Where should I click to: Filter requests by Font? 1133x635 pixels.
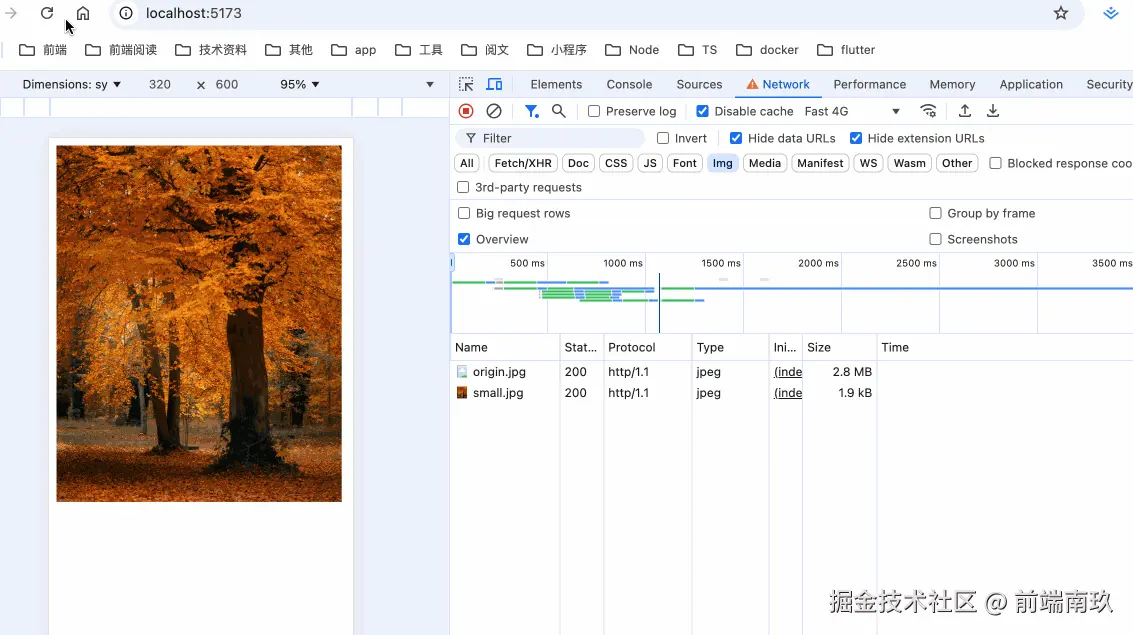click(684, 163)
